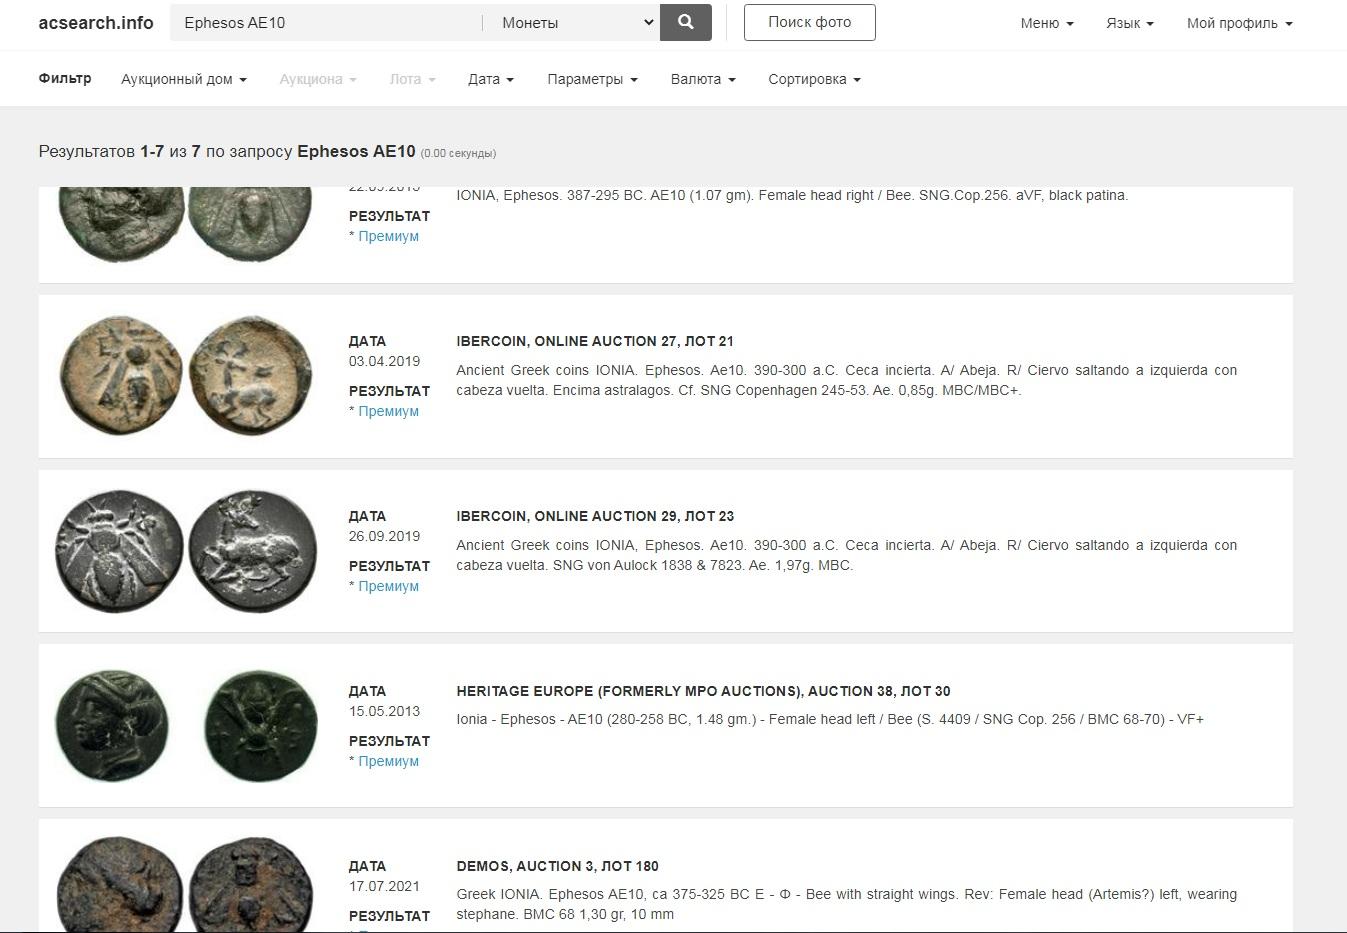Screen dimensions: 1347x933
Task: Click the Поиск фото button
Action: 810,22
